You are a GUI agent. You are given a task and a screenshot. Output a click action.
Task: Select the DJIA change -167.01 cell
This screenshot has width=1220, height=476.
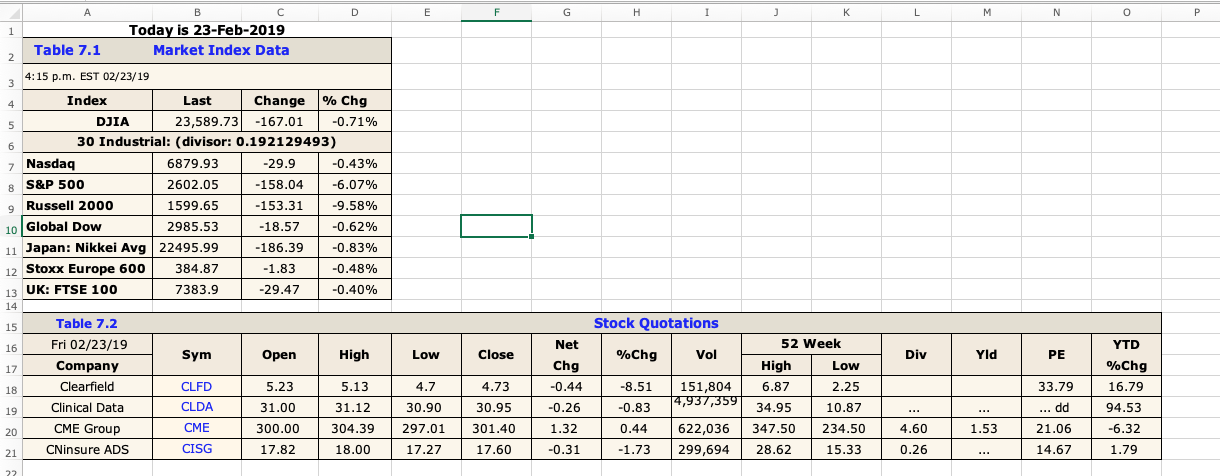pos(279,122)
